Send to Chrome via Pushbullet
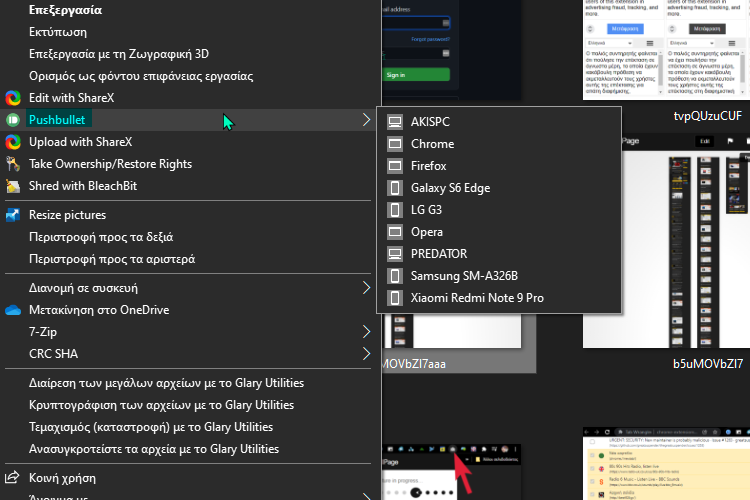This screenshot has width=750, height=500. (499, 144)
